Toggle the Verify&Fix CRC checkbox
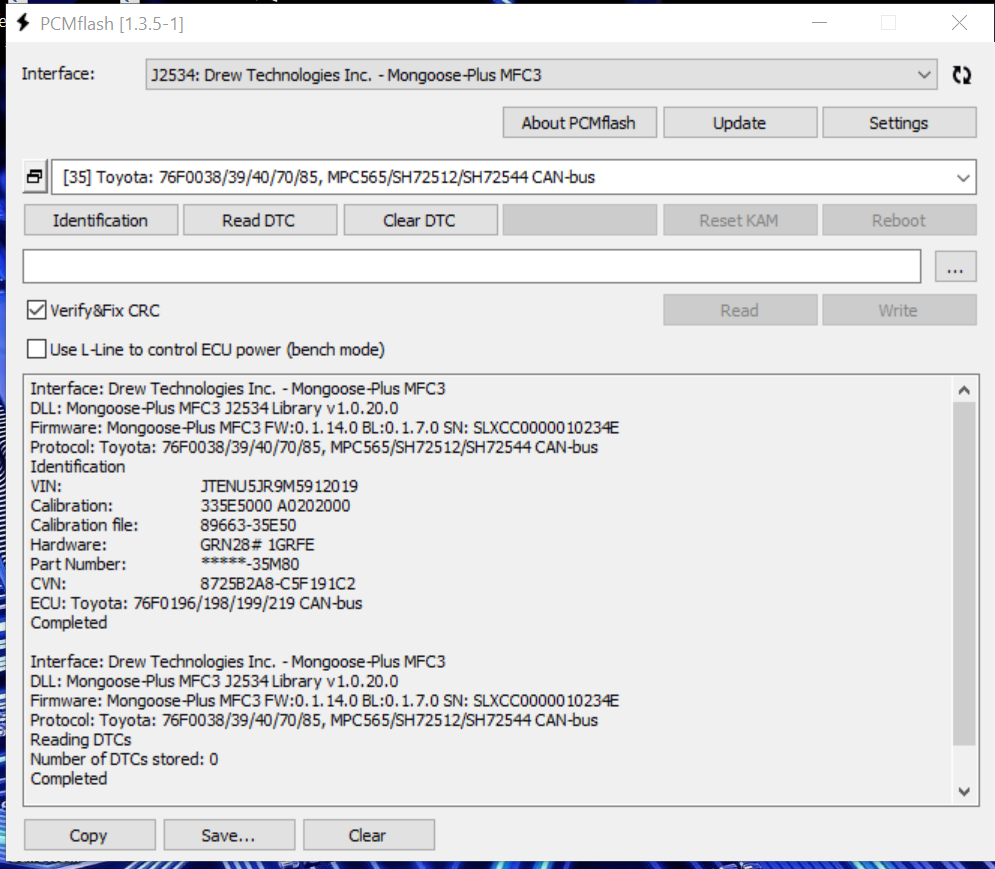The image size is (995, 869). pos(37,310)
